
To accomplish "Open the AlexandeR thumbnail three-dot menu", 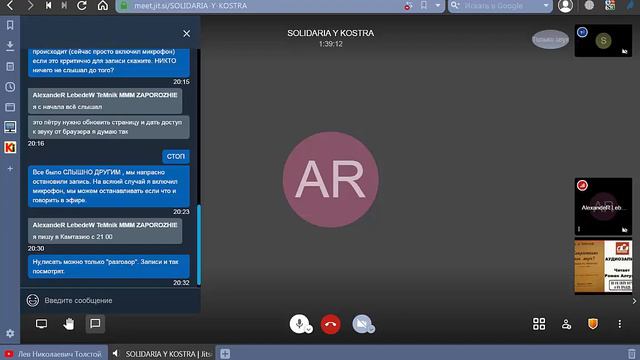I will [x=579, y=229].
